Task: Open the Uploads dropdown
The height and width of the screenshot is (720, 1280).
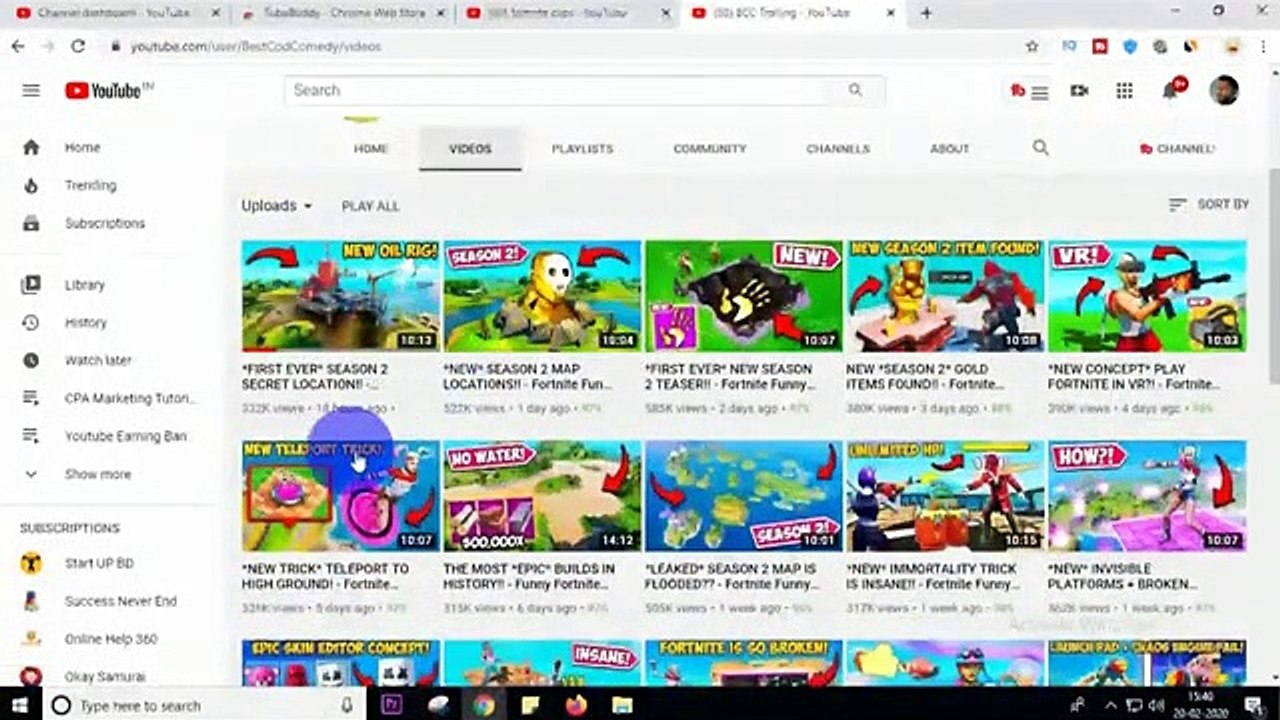Action: tap(277, 205)
